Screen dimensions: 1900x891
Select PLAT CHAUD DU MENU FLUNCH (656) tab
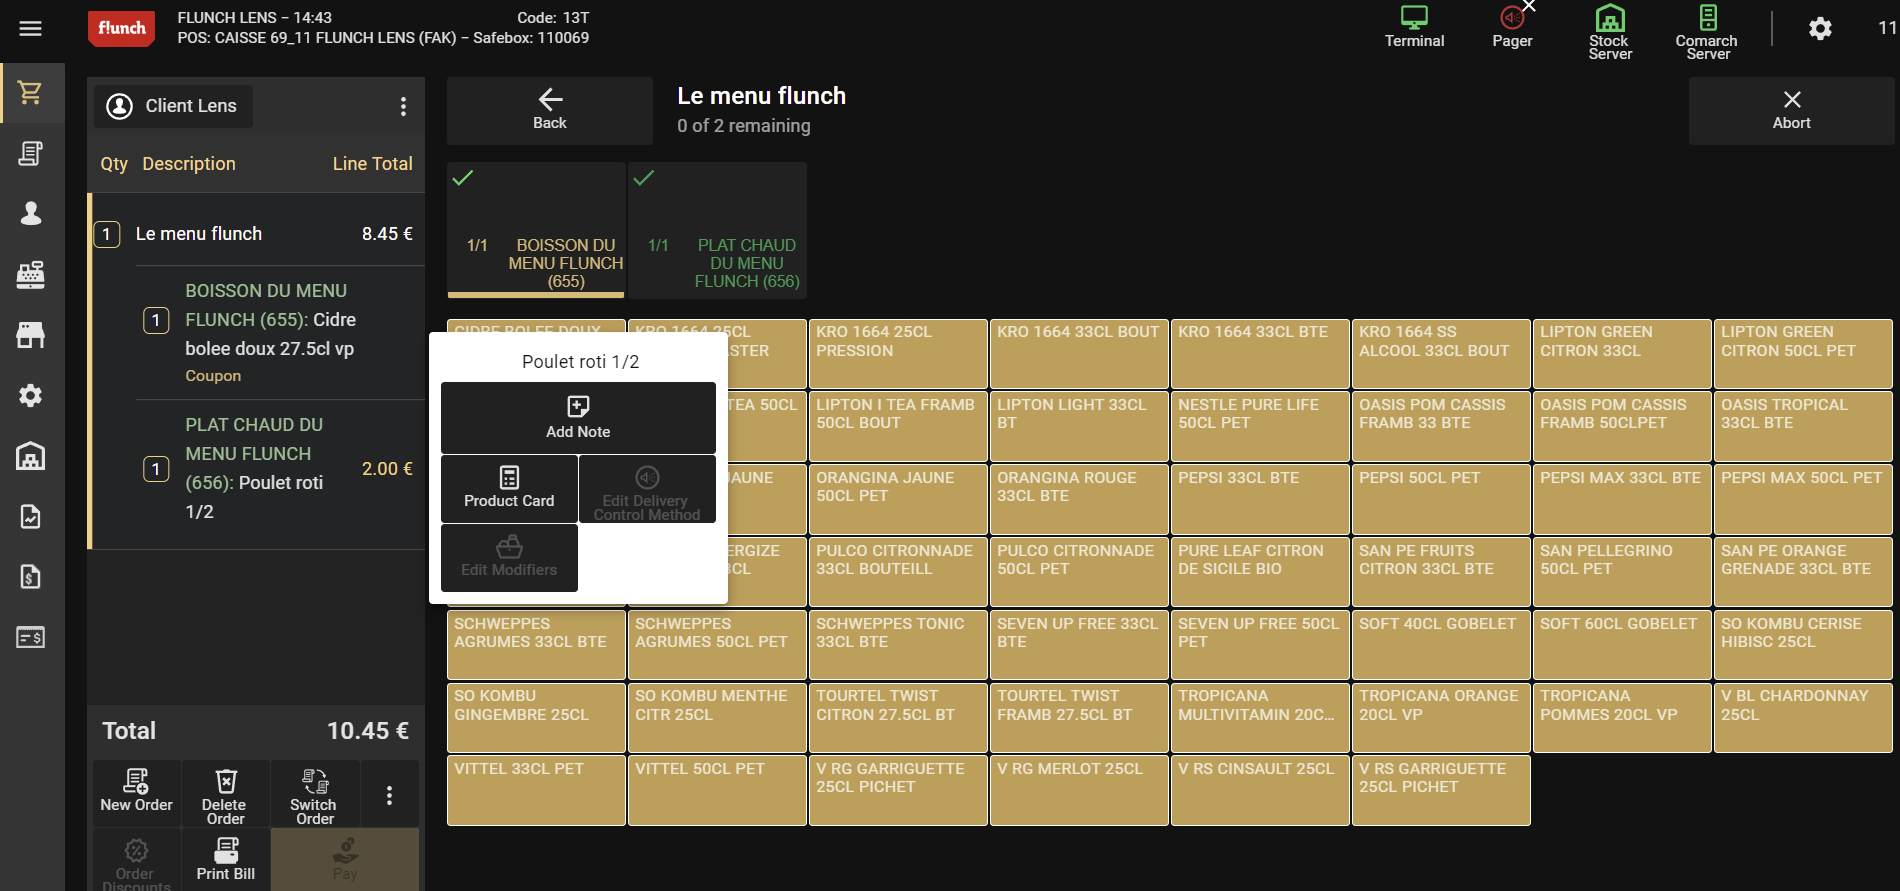coord(717,230)
